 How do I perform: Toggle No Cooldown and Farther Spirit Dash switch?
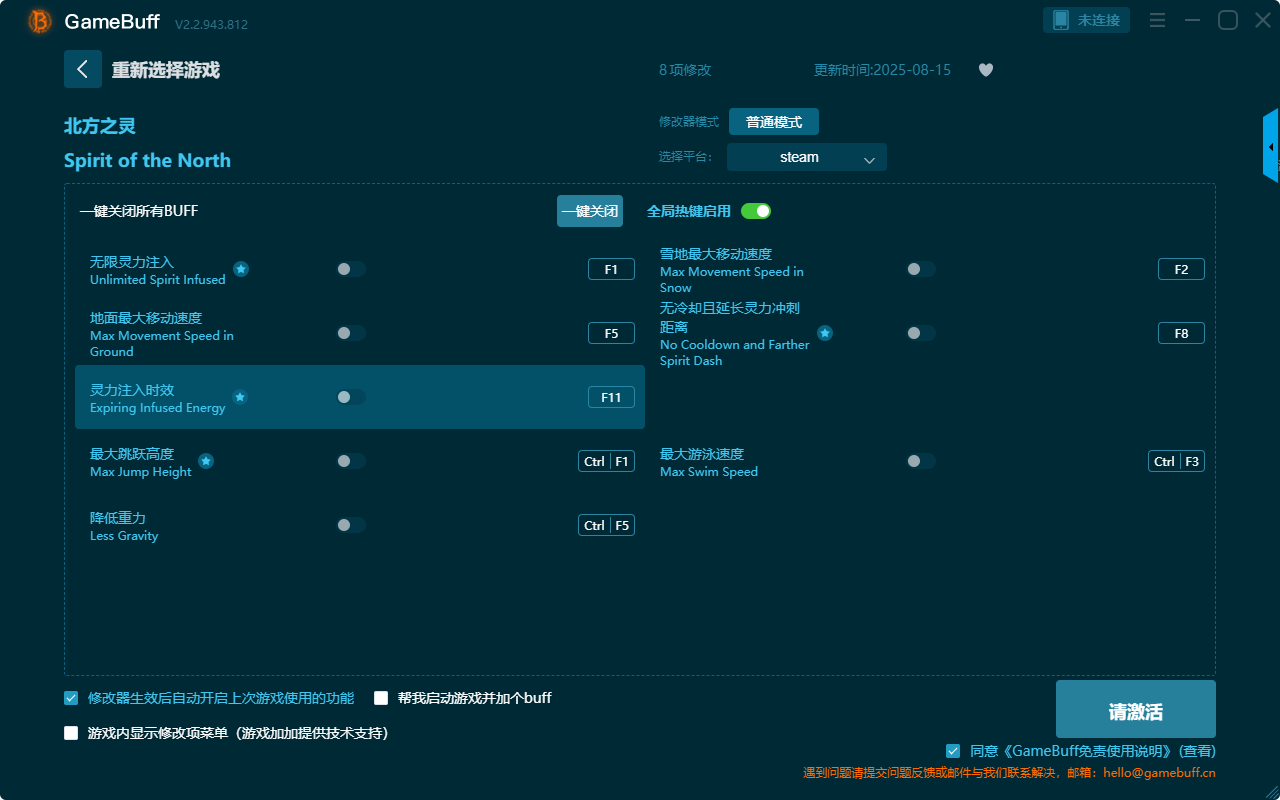point(921,333)
